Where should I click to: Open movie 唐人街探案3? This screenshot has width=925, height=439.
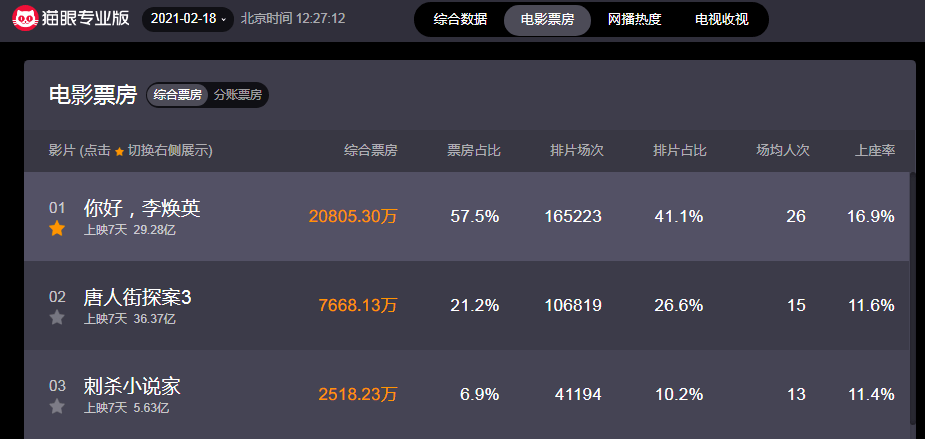[x=137, y=297]
